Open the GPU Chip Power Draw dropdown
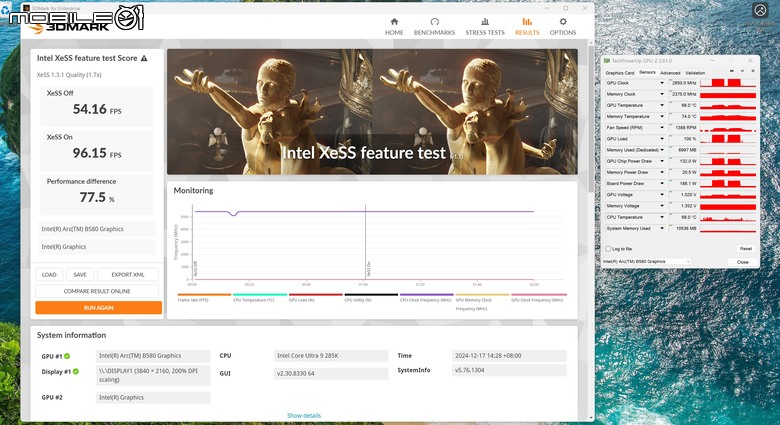 click(x=662, y=161)
